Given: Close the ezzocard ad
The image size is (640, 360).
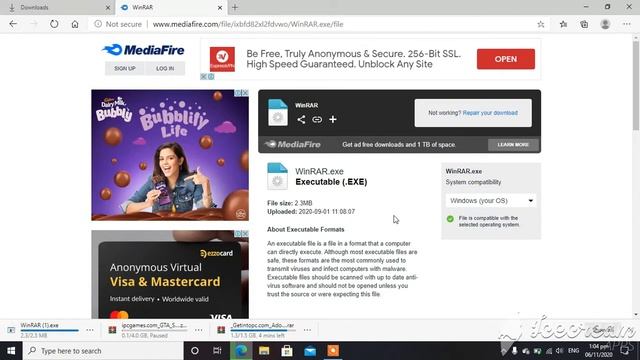Looking at the screenshot, I should pyautogui.click(x=245, y=233).
